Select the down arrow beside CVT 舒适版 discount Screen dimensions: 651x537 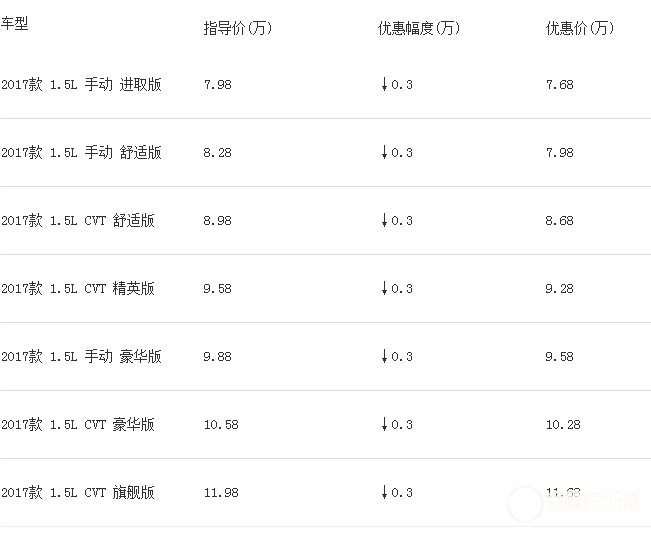(x=383, y=221)
